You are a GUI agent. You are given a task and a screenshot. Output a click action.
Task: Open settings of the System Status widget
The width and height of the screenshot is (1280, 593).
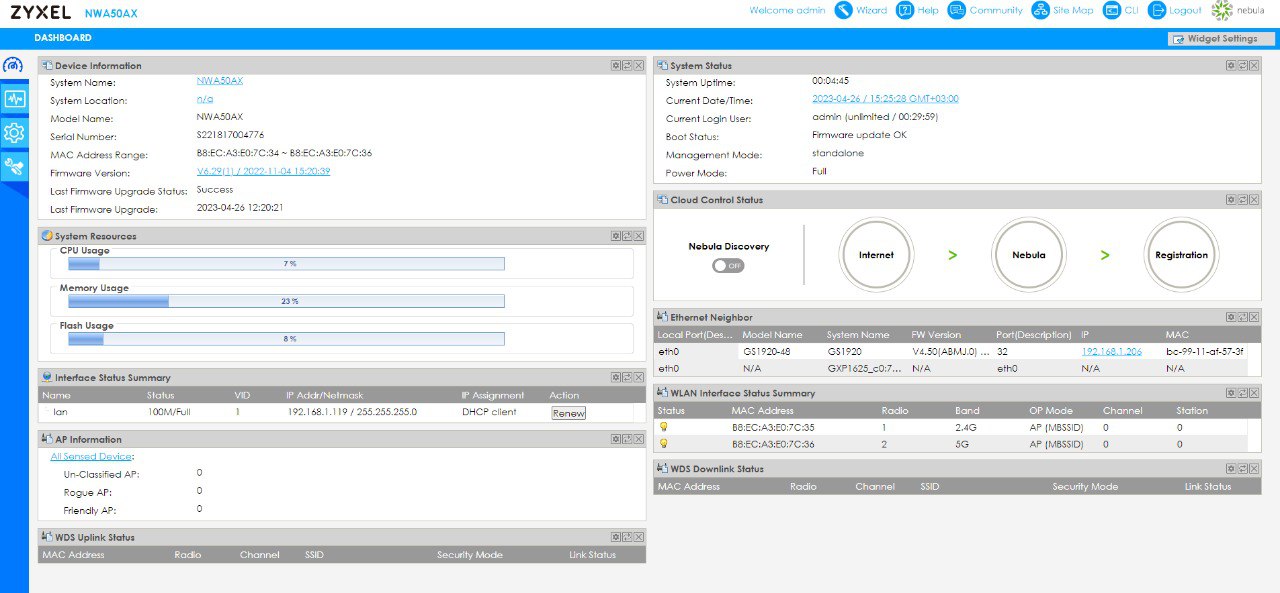[x=1231, y=65]
